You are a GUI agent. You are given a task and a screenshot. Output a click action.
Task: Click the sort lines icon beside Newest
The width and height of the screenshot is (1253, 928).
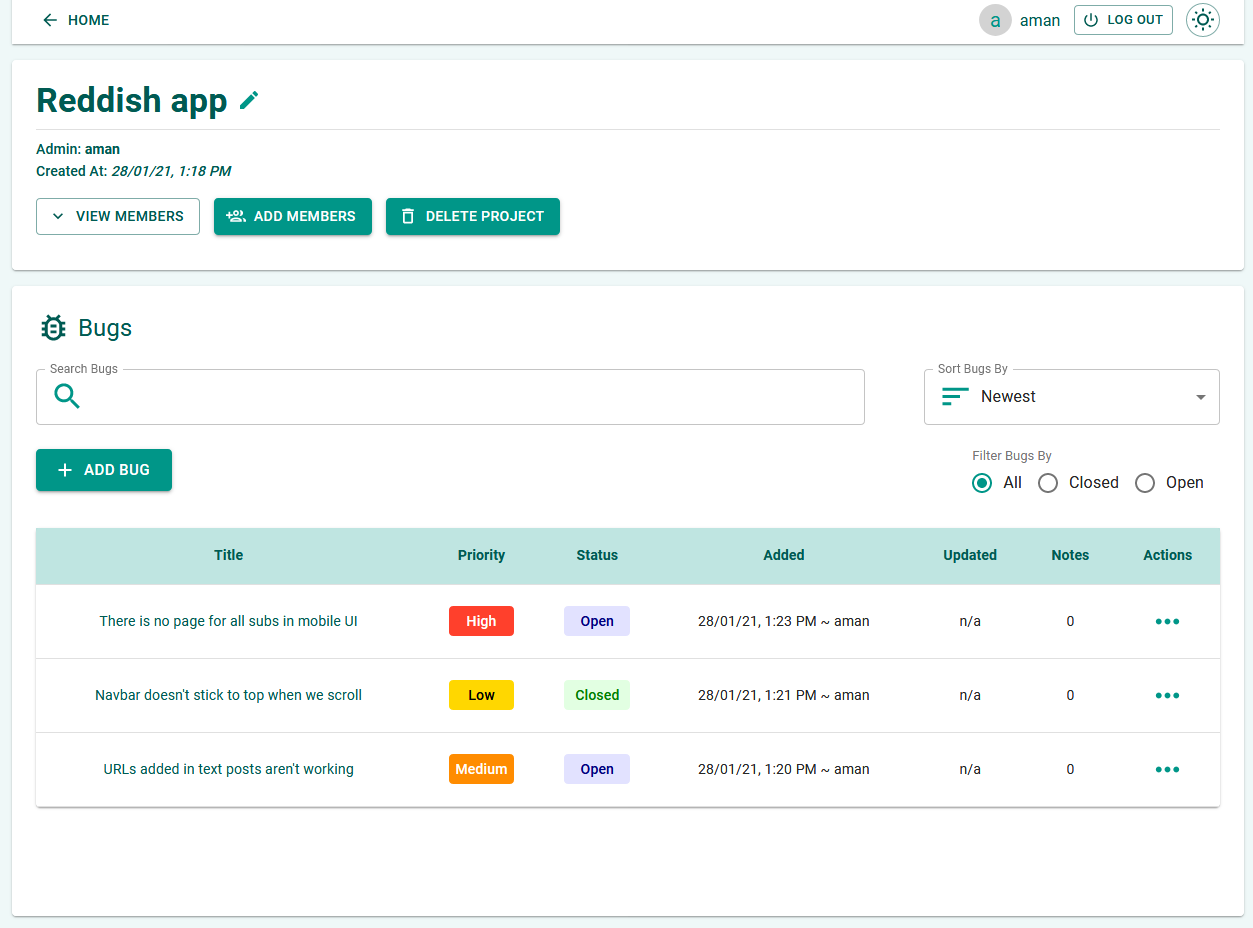pyautogui.click(x=953, y=396)
